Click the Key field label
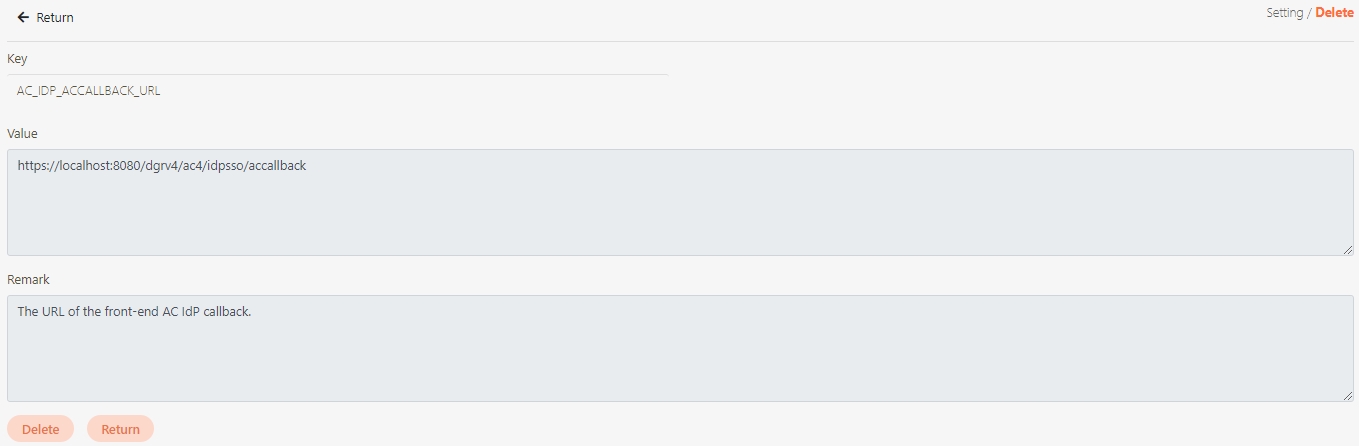Viewport: 1359px width, 446px height. (x=17, y=59)
